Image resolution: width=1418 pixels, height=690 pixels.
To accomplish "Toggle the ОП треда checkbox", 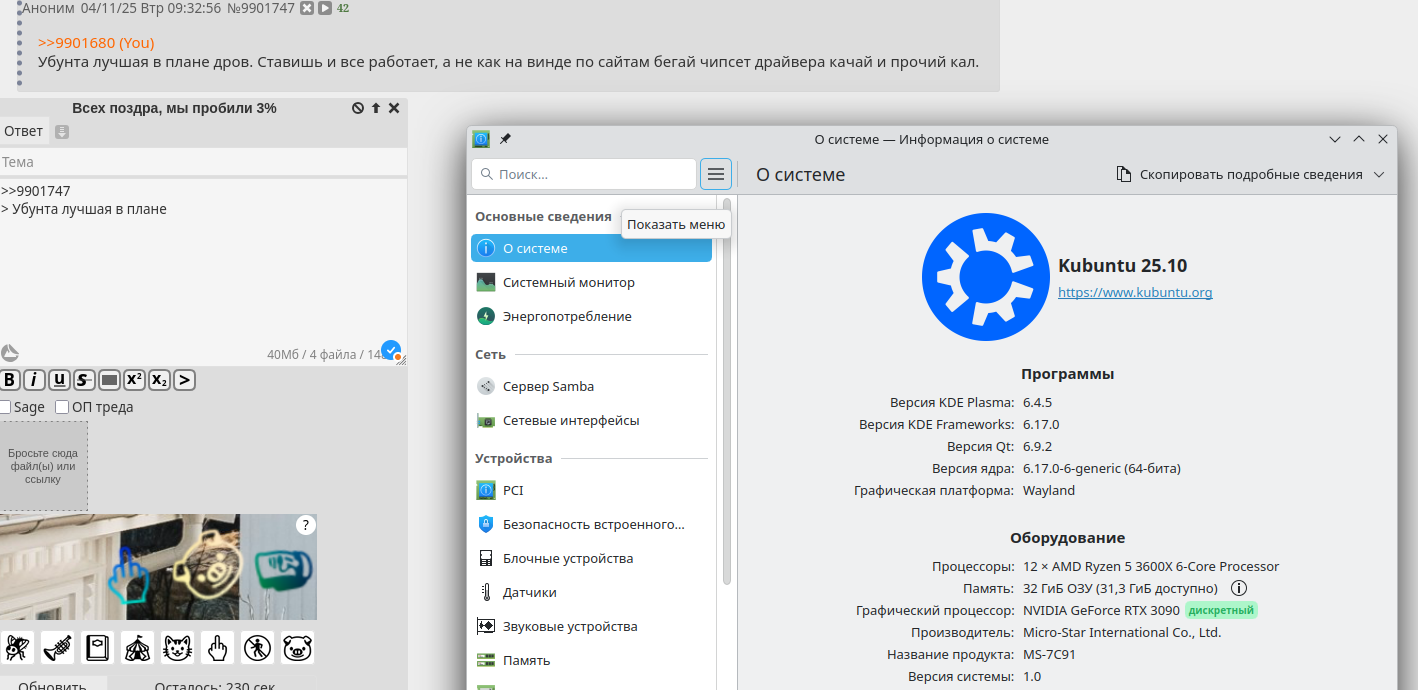I will tap(62, 407).
